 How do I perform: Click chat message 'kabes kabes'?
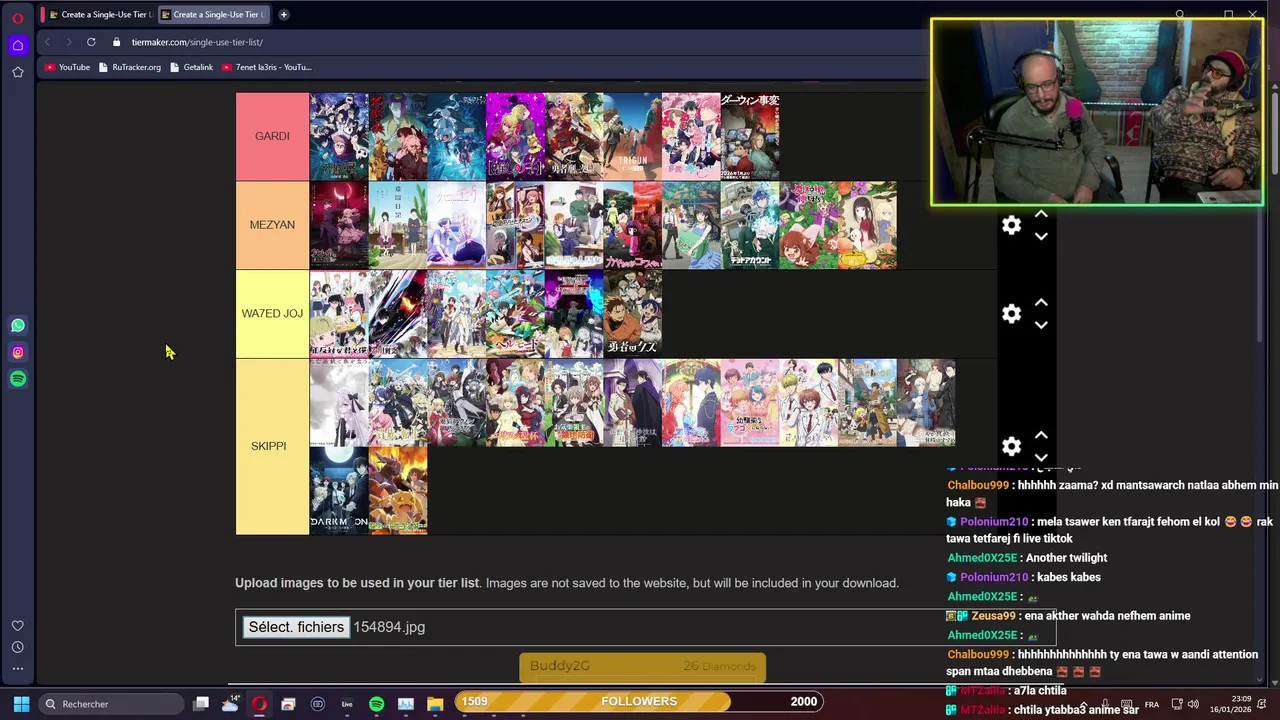click(1070, 577)
